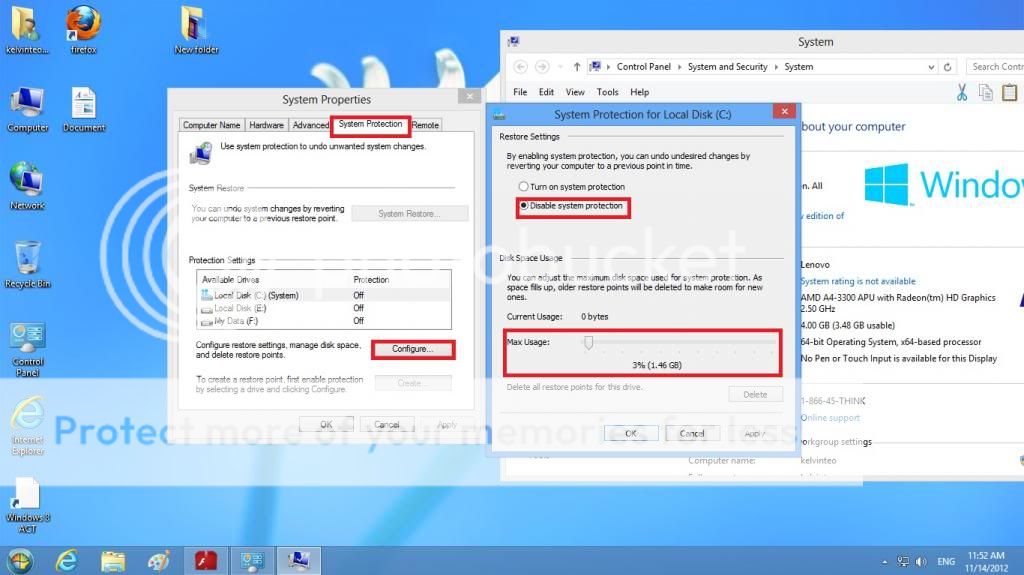Screen dimensions: 1024x575
Task: Click the Paste clipboard icon in System window
Action: [1011, 92]
